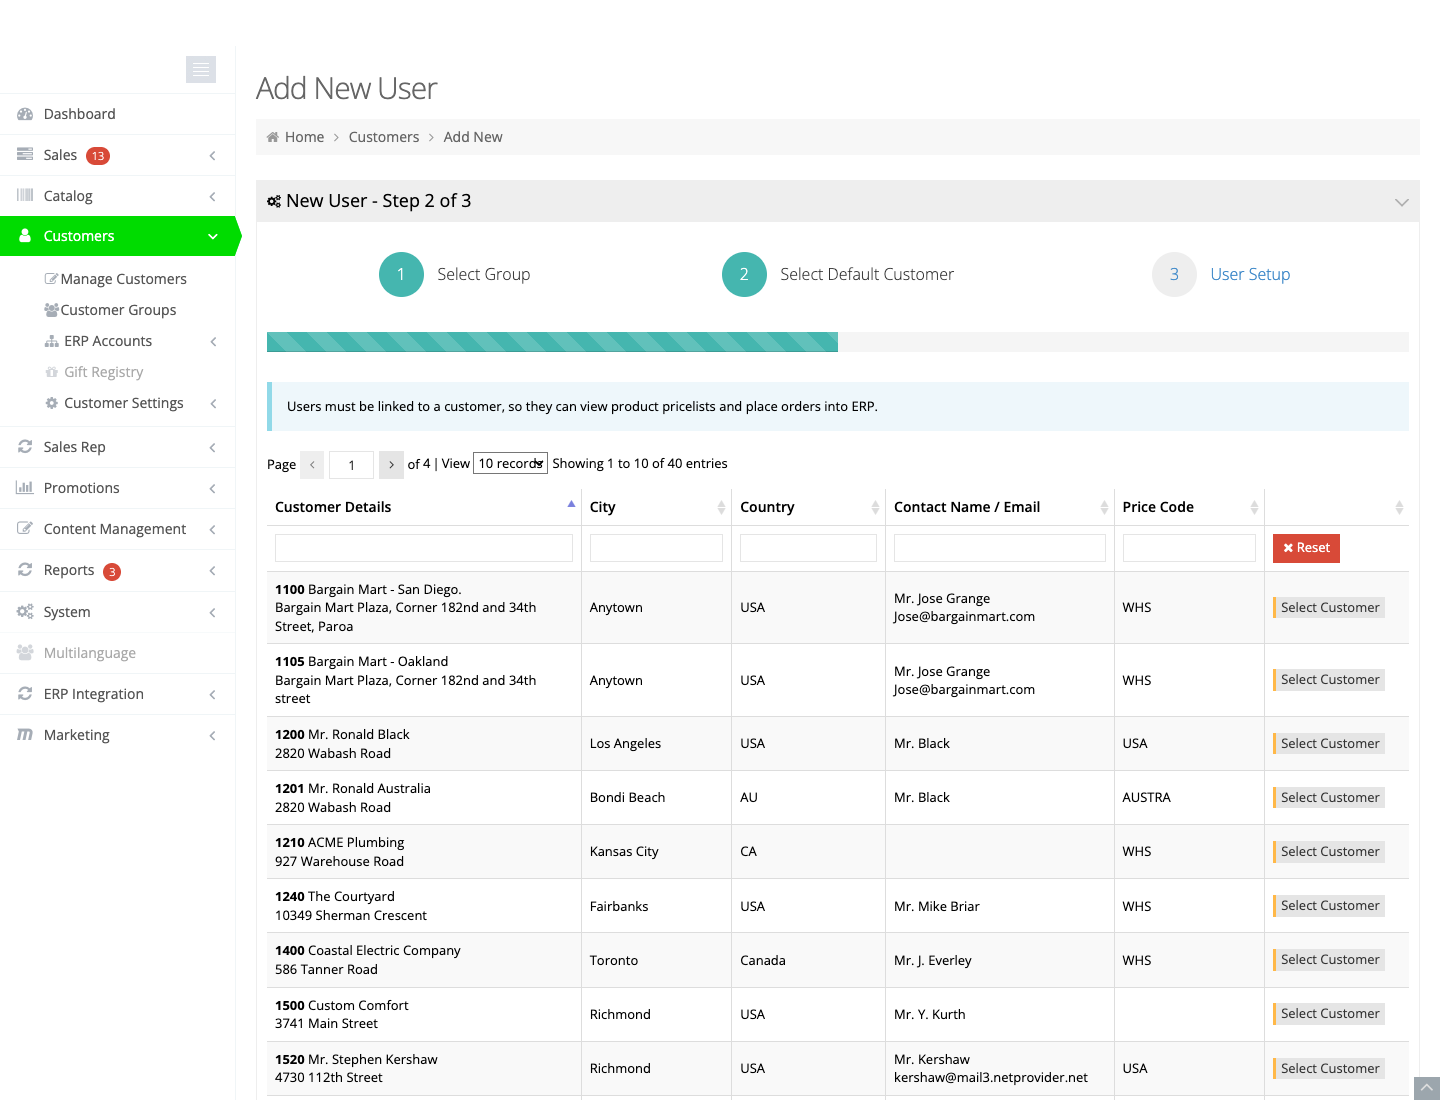
Task: Click the Manage Customers edit icon
Action: [51, 279]
